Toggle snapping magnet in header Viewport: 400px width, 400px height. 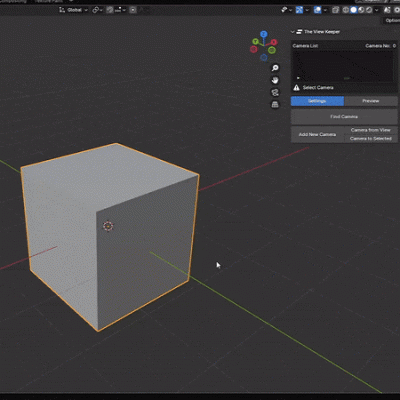tap(110, 10)
